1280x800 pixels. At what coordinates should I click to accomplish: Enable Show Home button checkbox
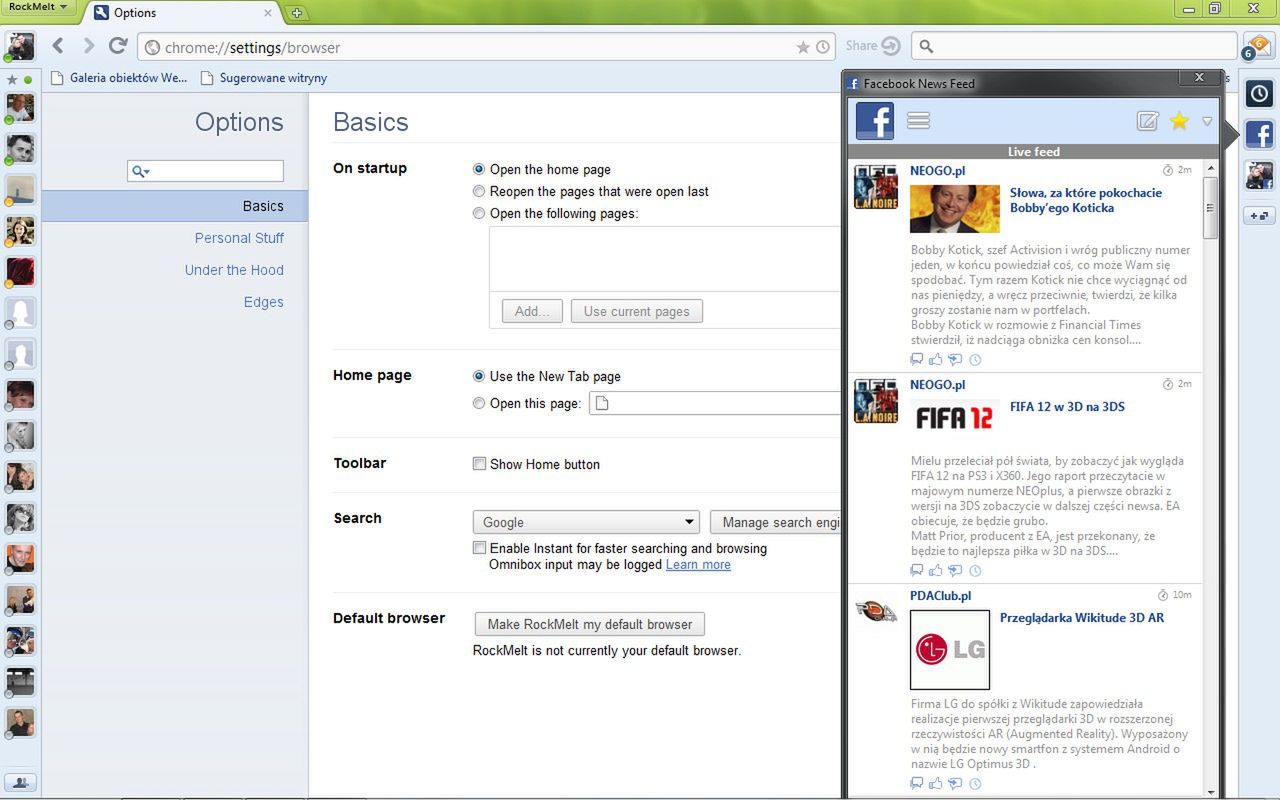pyautogui.click(x=479, y=464)
